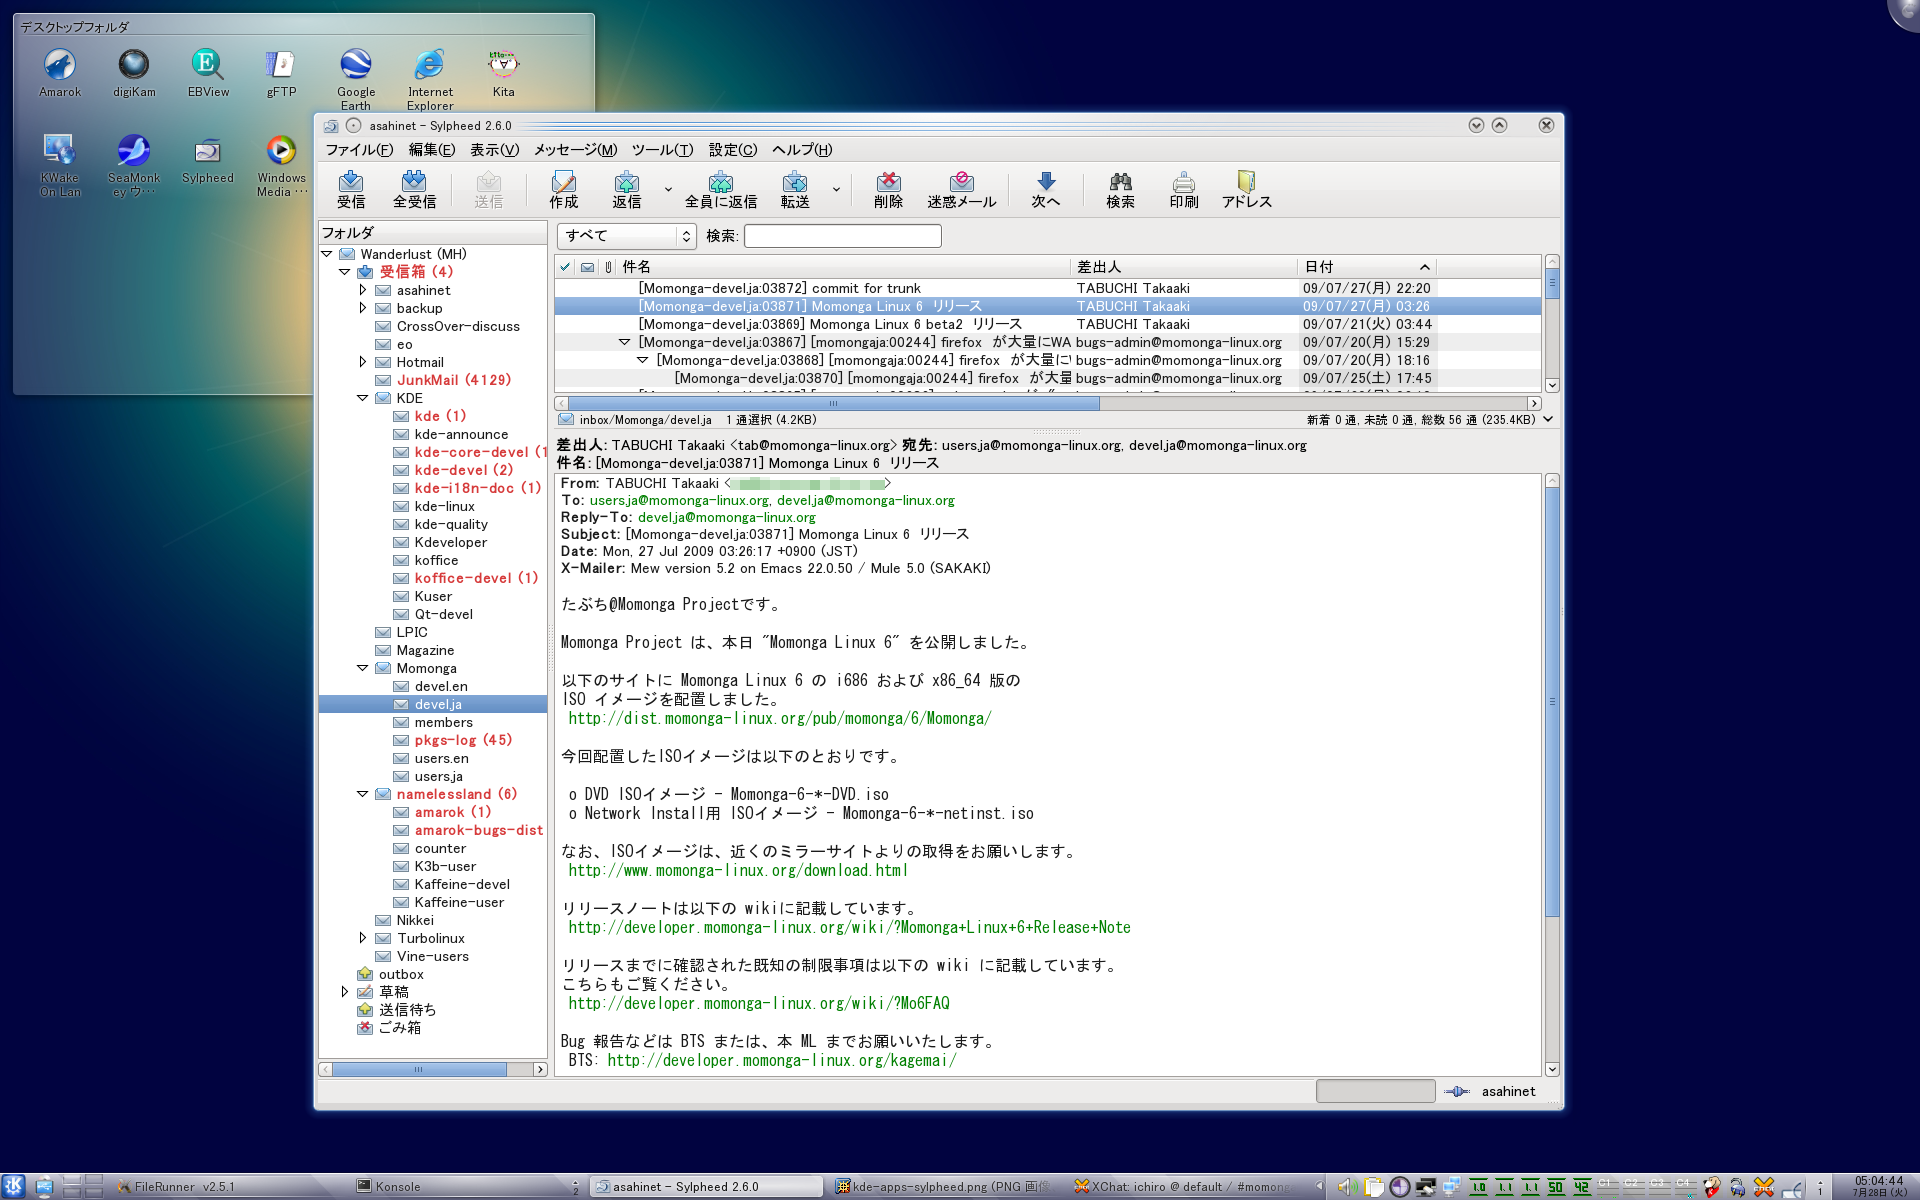Image resolution: width=1920 pixels, height=1200 pixels.
Task: Click the Reply to All (全員に返信) icon
Action: click(721, 189)
